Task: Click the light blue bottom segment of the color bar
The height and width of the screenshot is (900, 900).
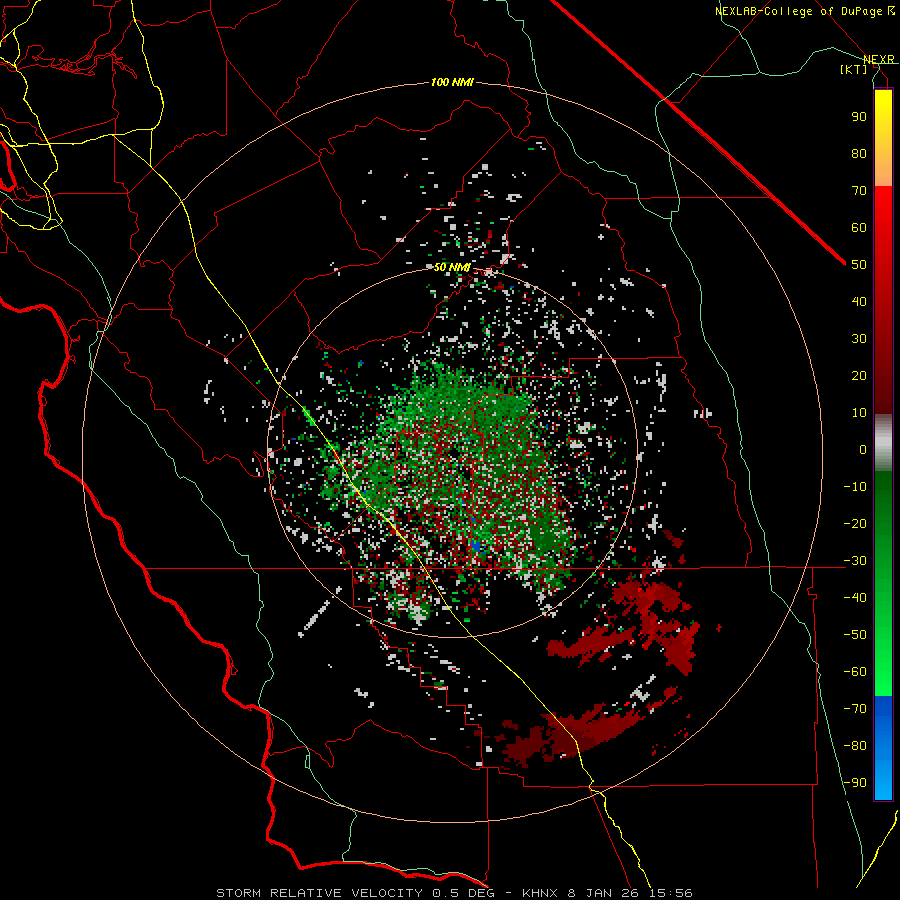Action: (x=883, y=781)
